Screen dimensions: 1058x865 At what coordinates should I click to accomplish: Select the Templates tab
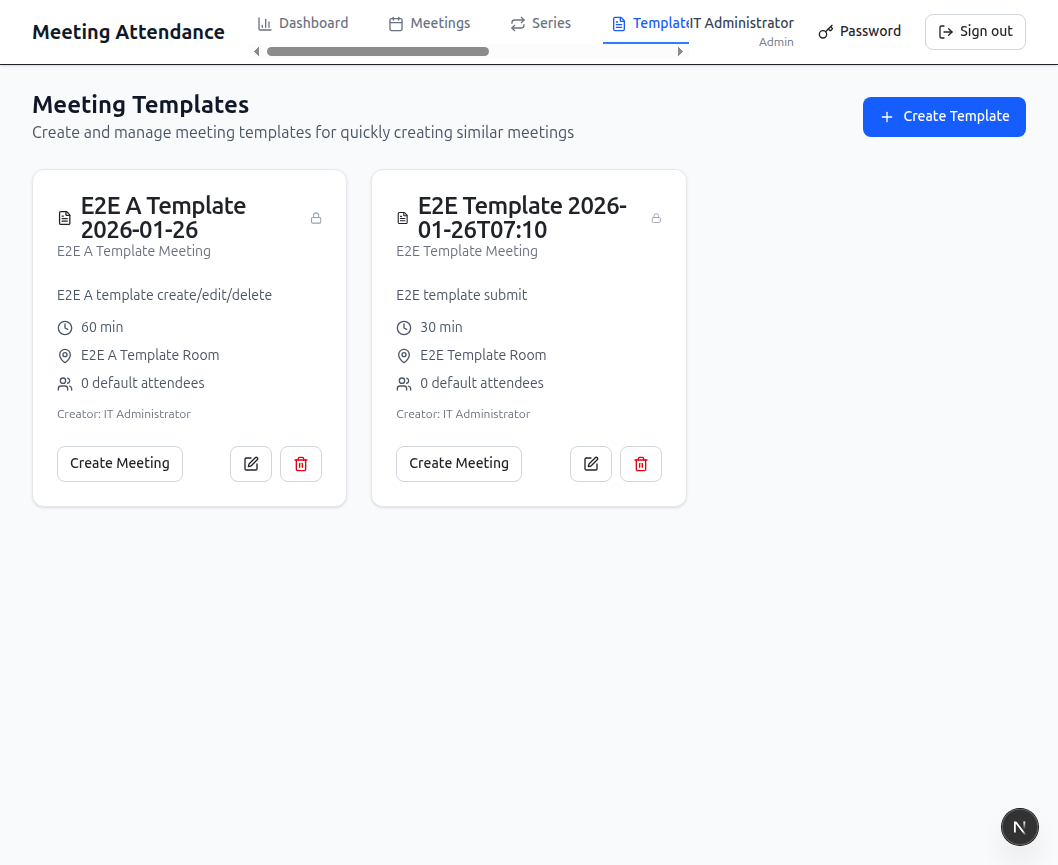tap(646, 24)
